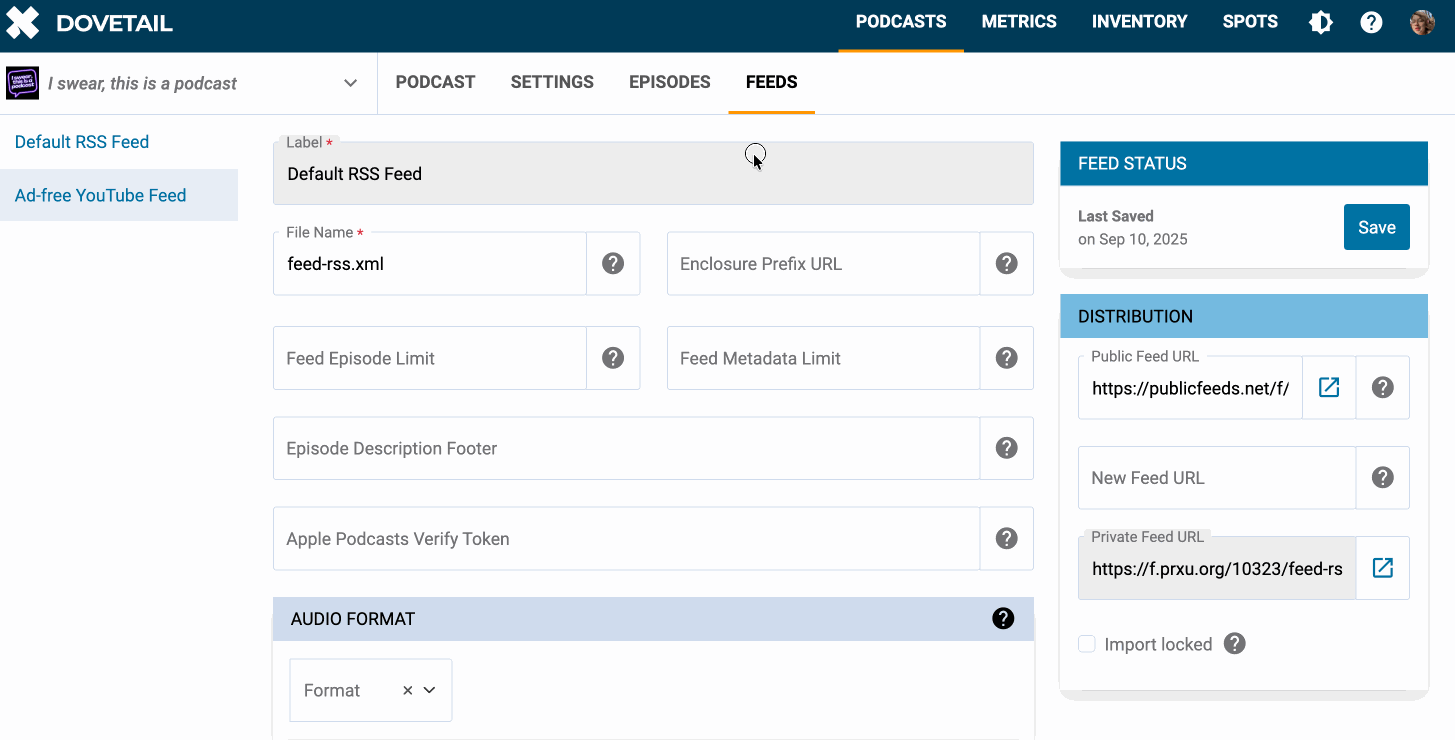The width and height of the screenshot is (1455, 740).
Task: Click the Dovetail logo icon
Action: click(x=23, y=22)
